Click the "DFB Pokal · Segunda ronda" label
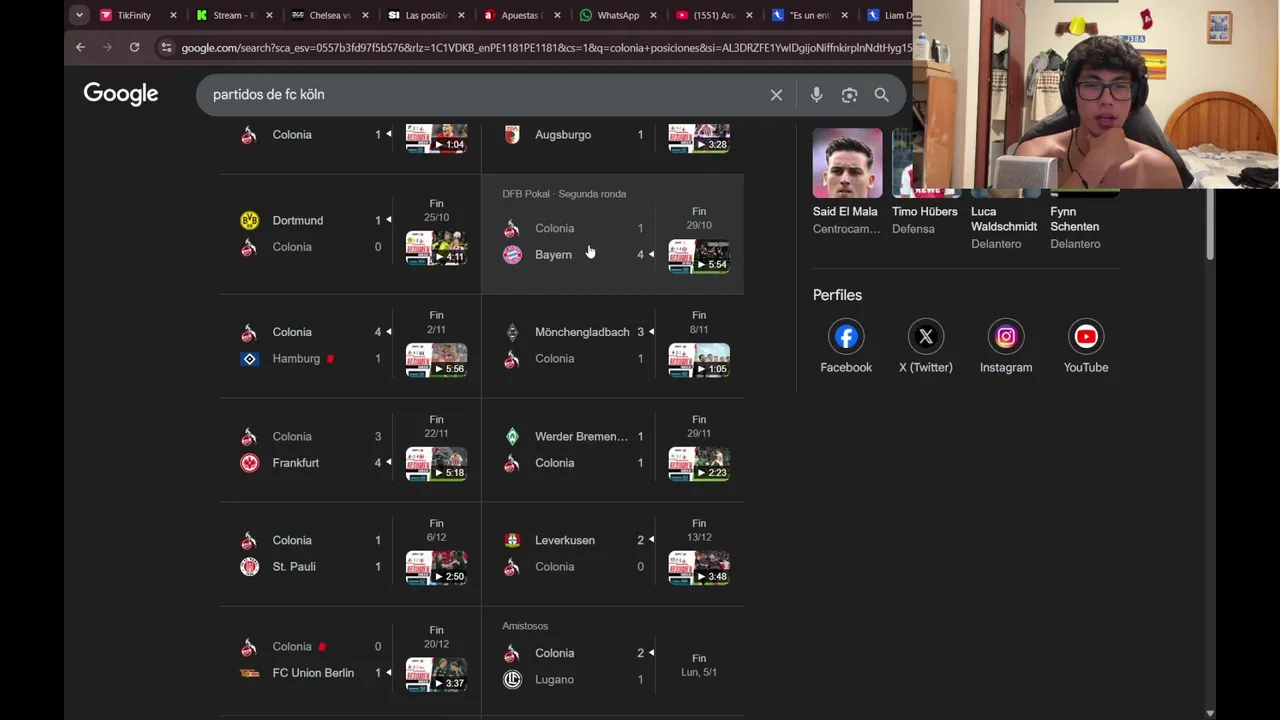Viewport: 1280px width, 720px height. point(564,194)
